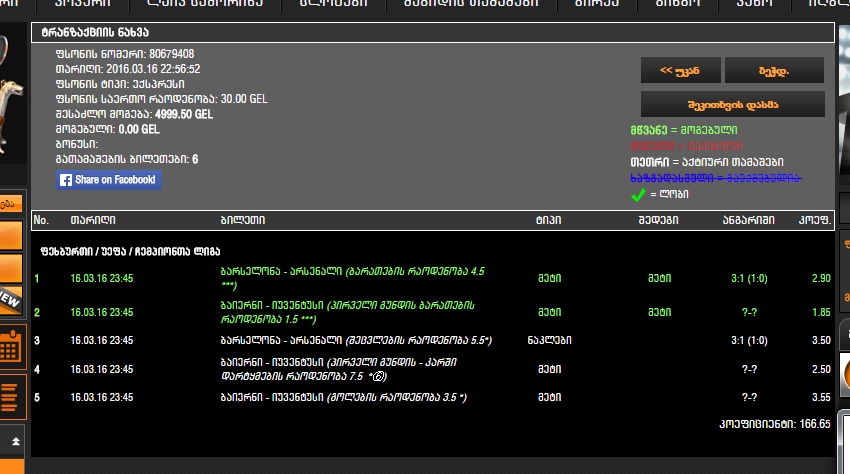Click the Share on Facebook button

[108, 180]
